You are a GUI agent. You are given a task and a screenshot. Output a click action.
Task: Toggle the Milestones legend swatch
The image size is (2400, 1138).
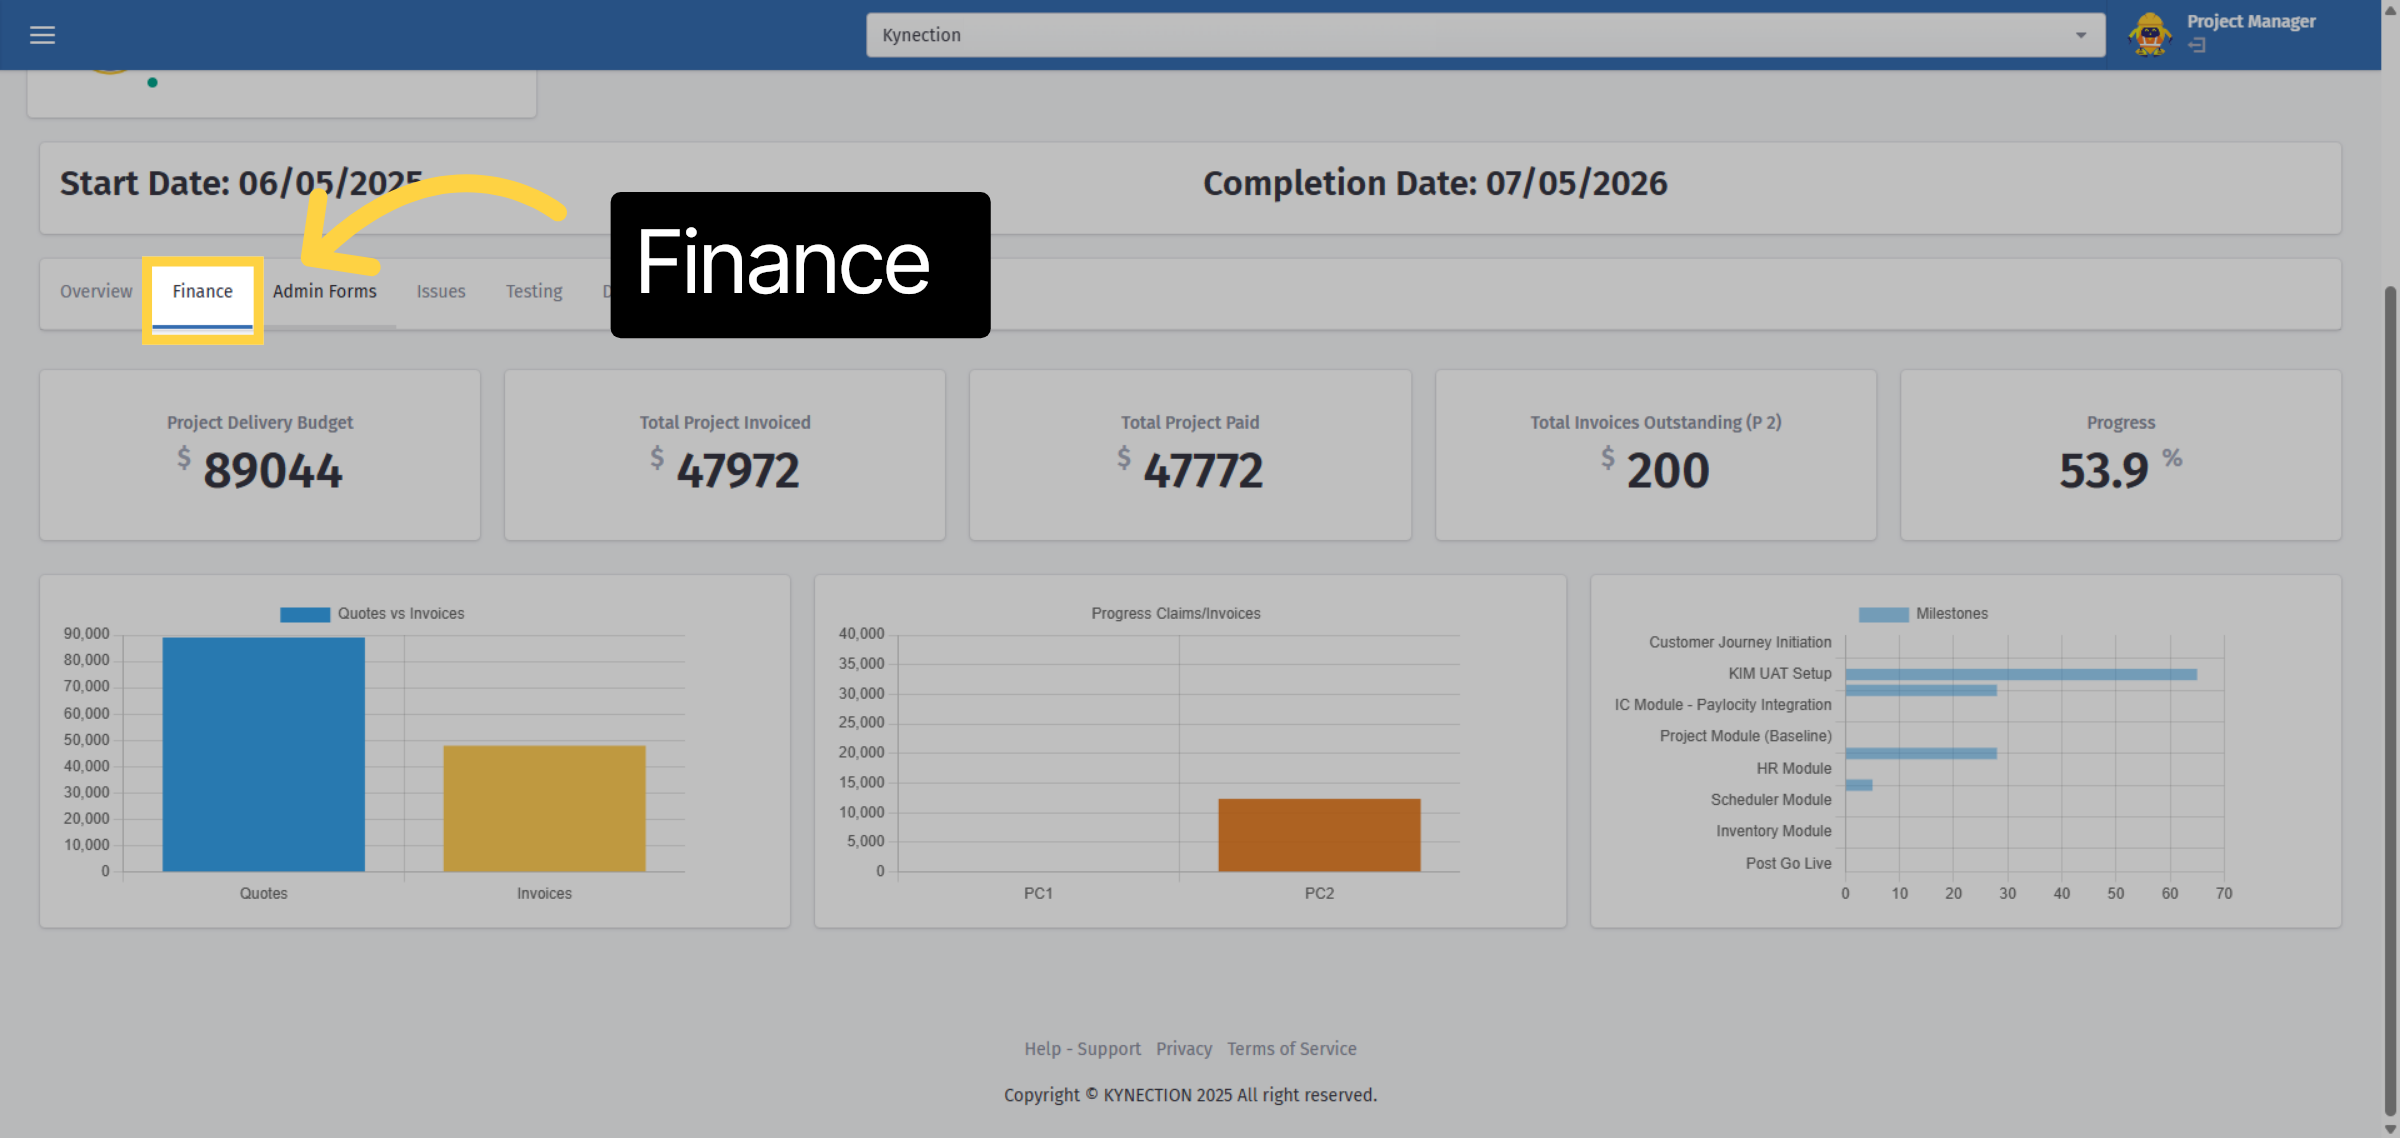(x=1883, y=614)
